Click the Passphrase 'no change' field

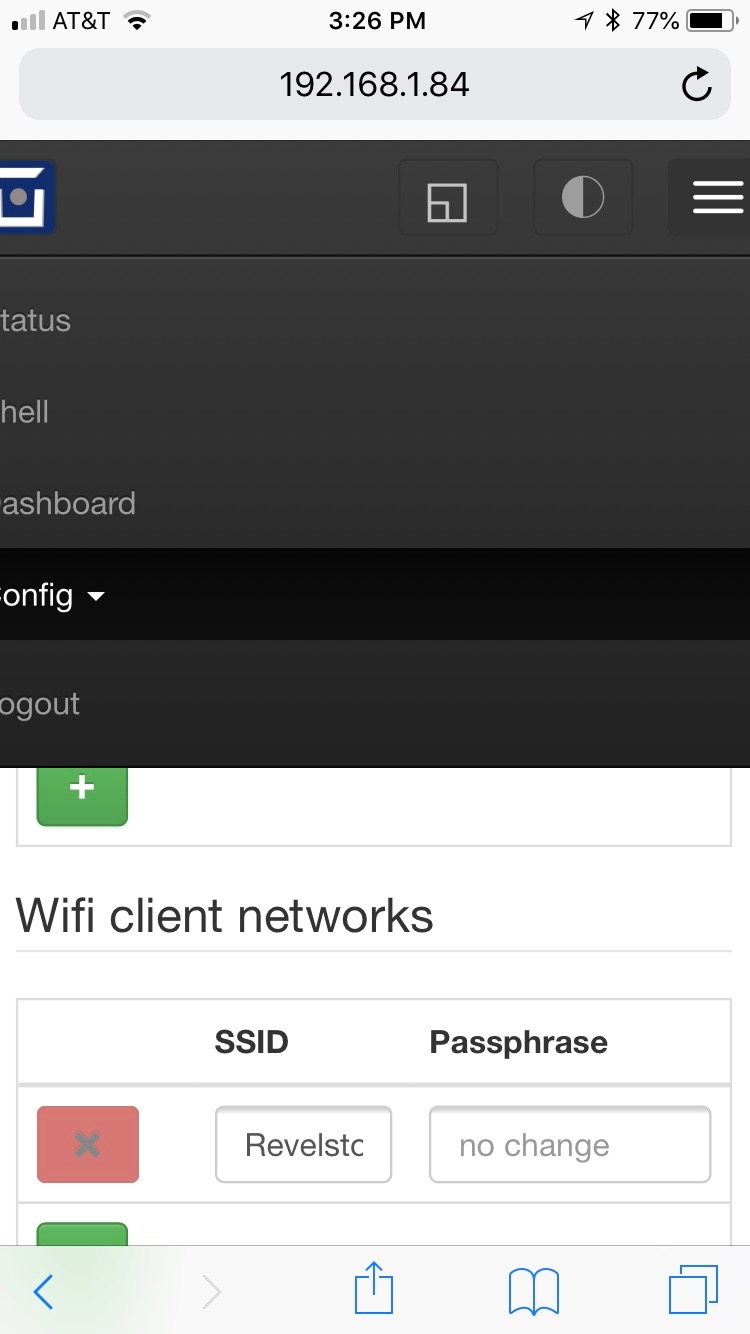[x=569, y=1144]
